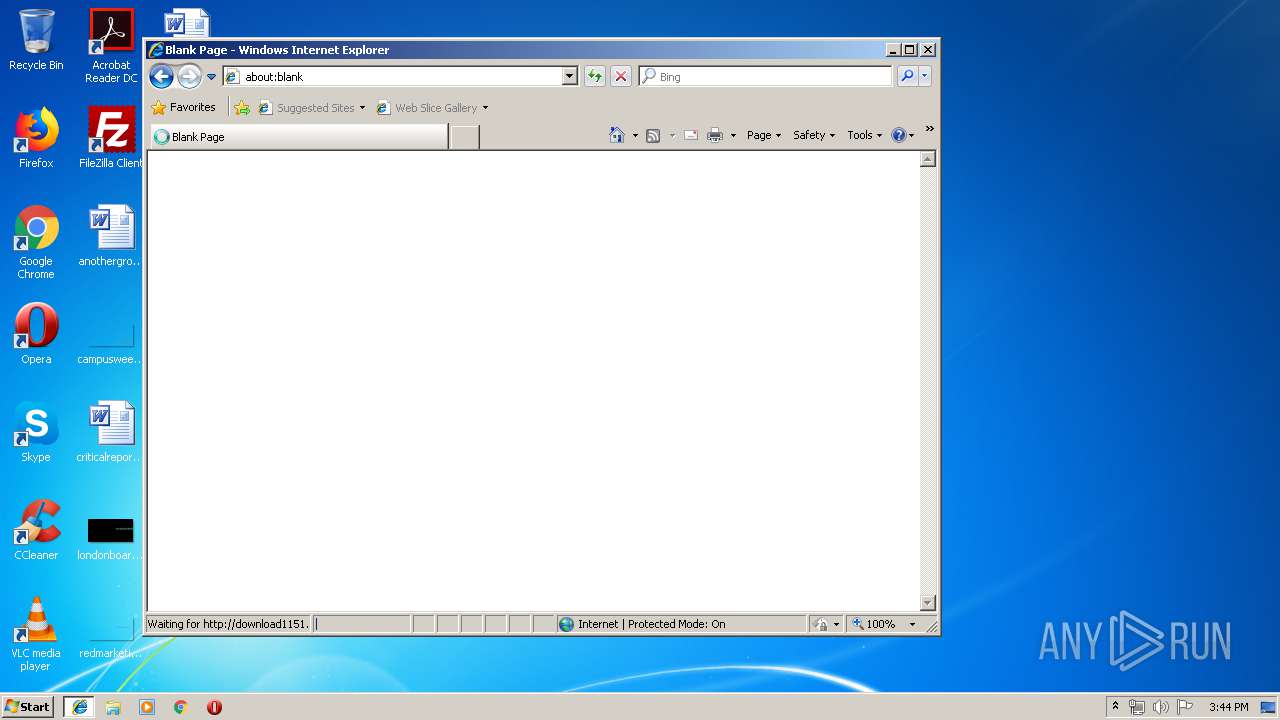This screenshot has height=720, width=1280.
Task: Open the Safety menu
Action: [814, 135]
